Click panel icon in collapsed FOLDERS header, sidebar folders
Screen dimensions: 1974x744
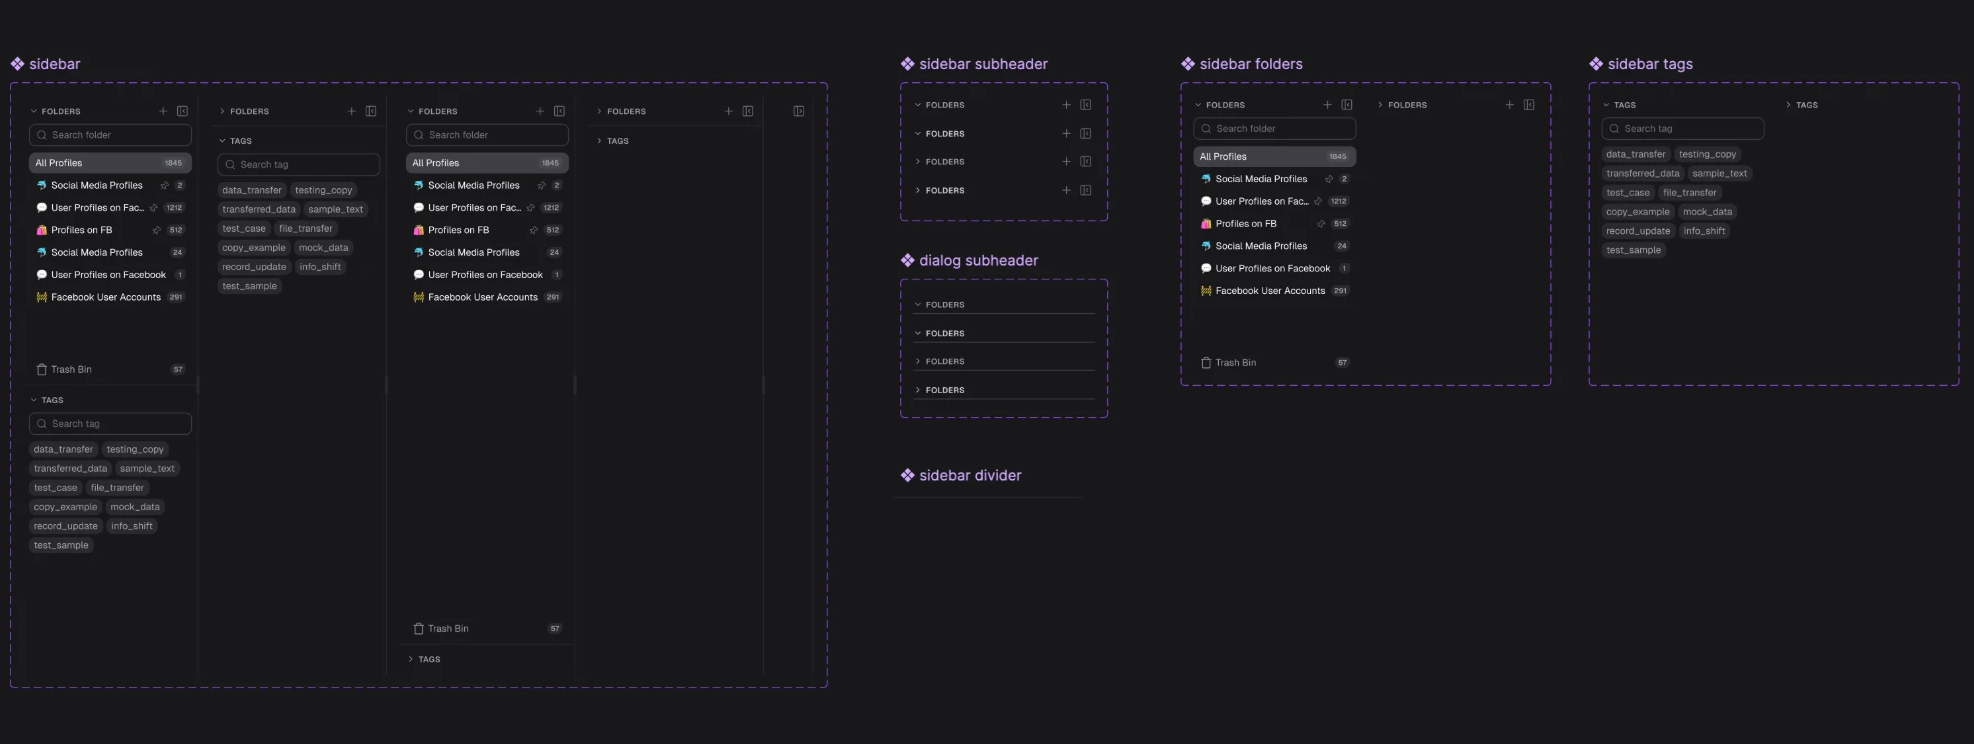1528,105
